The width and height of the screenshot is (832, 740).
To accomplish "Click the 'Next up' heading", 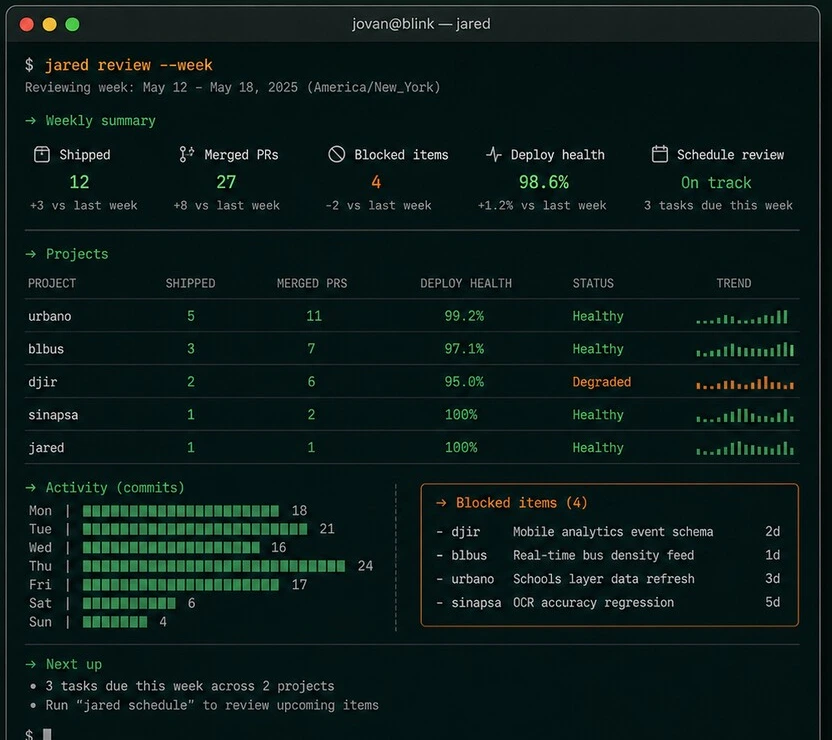I will click(74, 664).
